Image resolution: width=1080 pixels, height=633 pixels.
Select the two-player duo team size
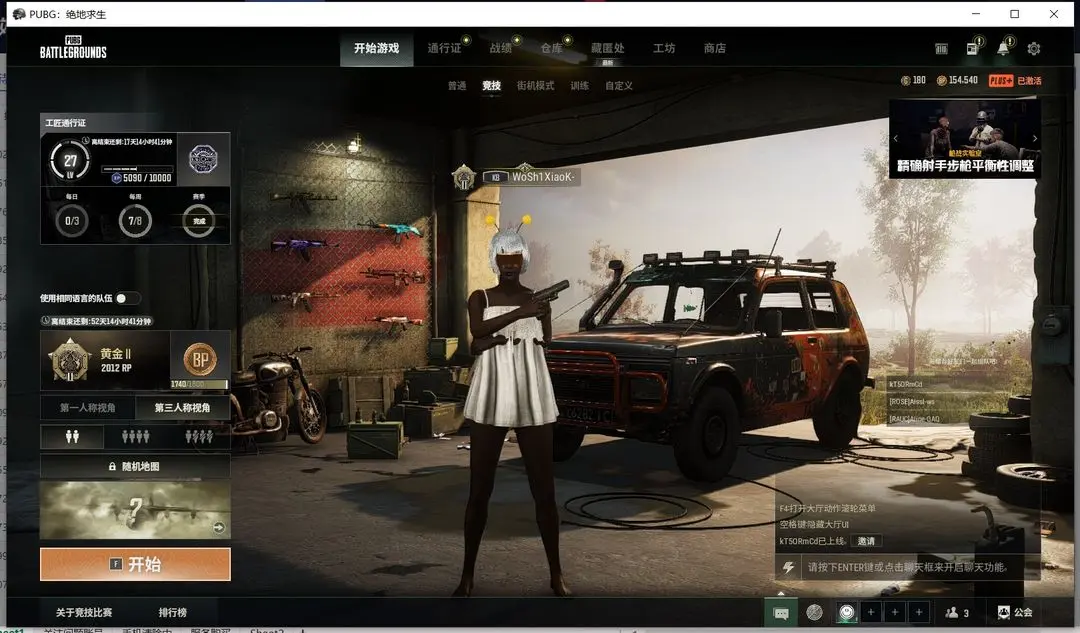click(x=72, y=437)
